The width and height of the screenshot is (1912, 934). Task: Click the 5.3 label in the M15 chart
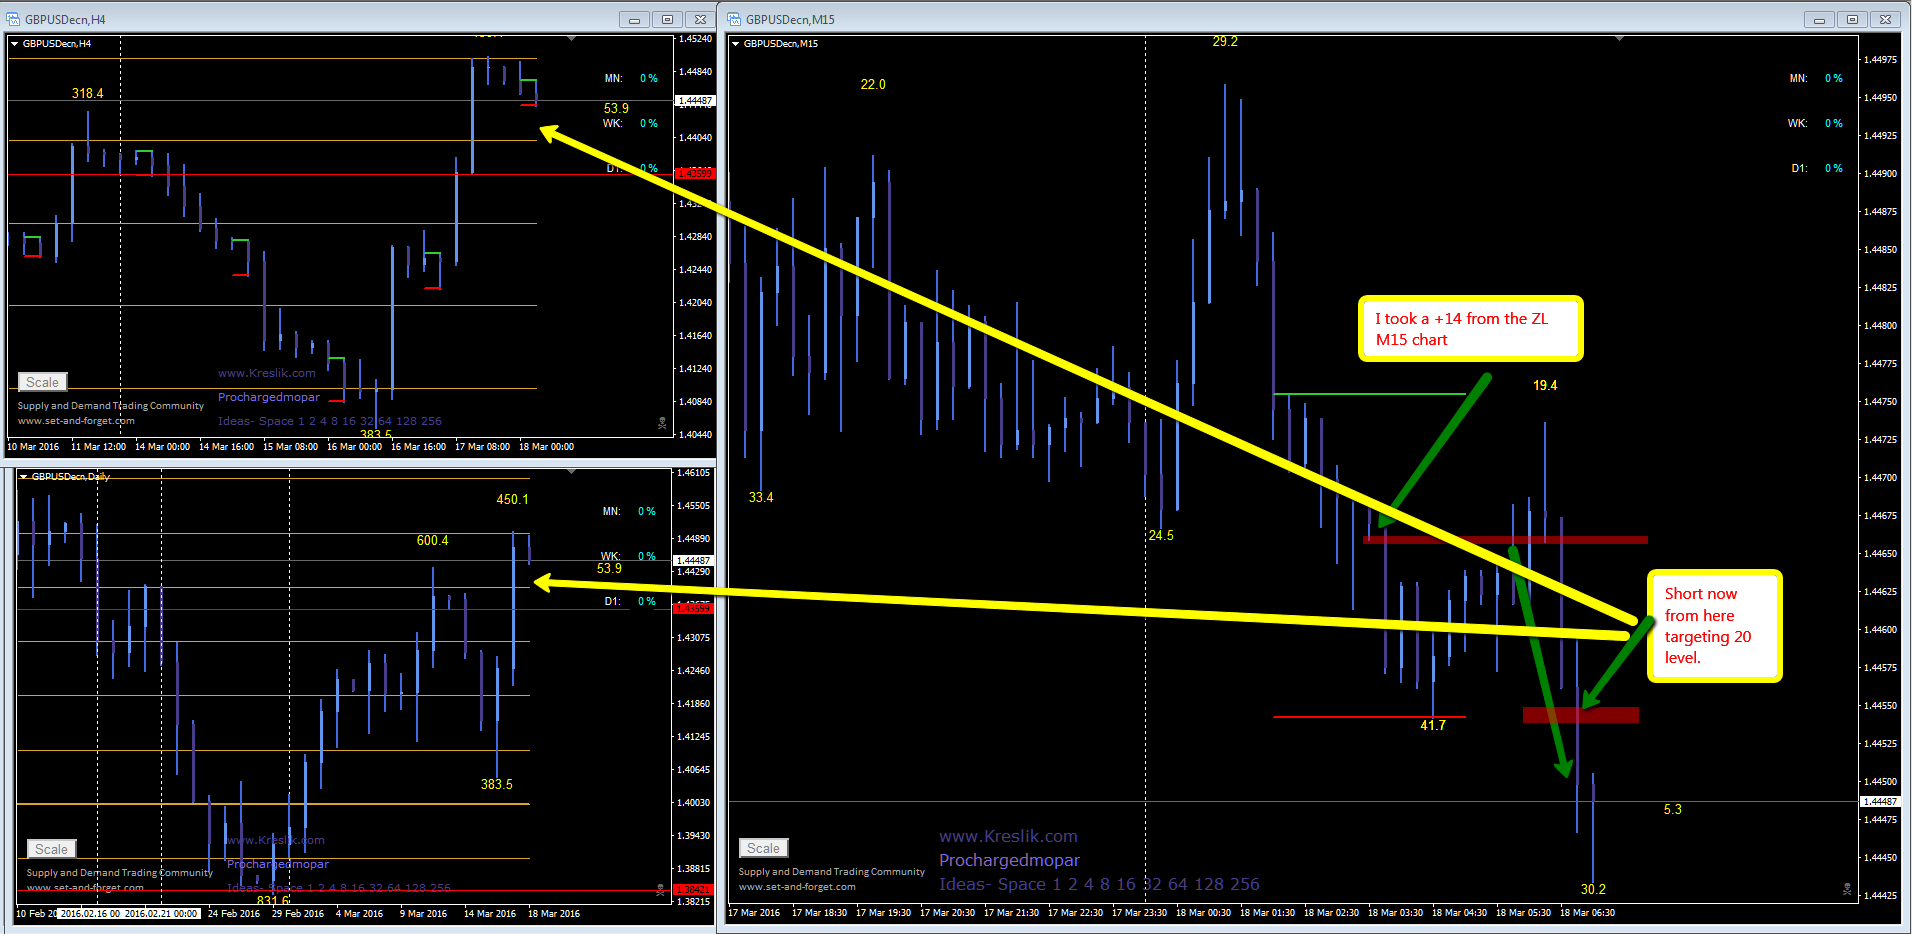(1673, 809)
